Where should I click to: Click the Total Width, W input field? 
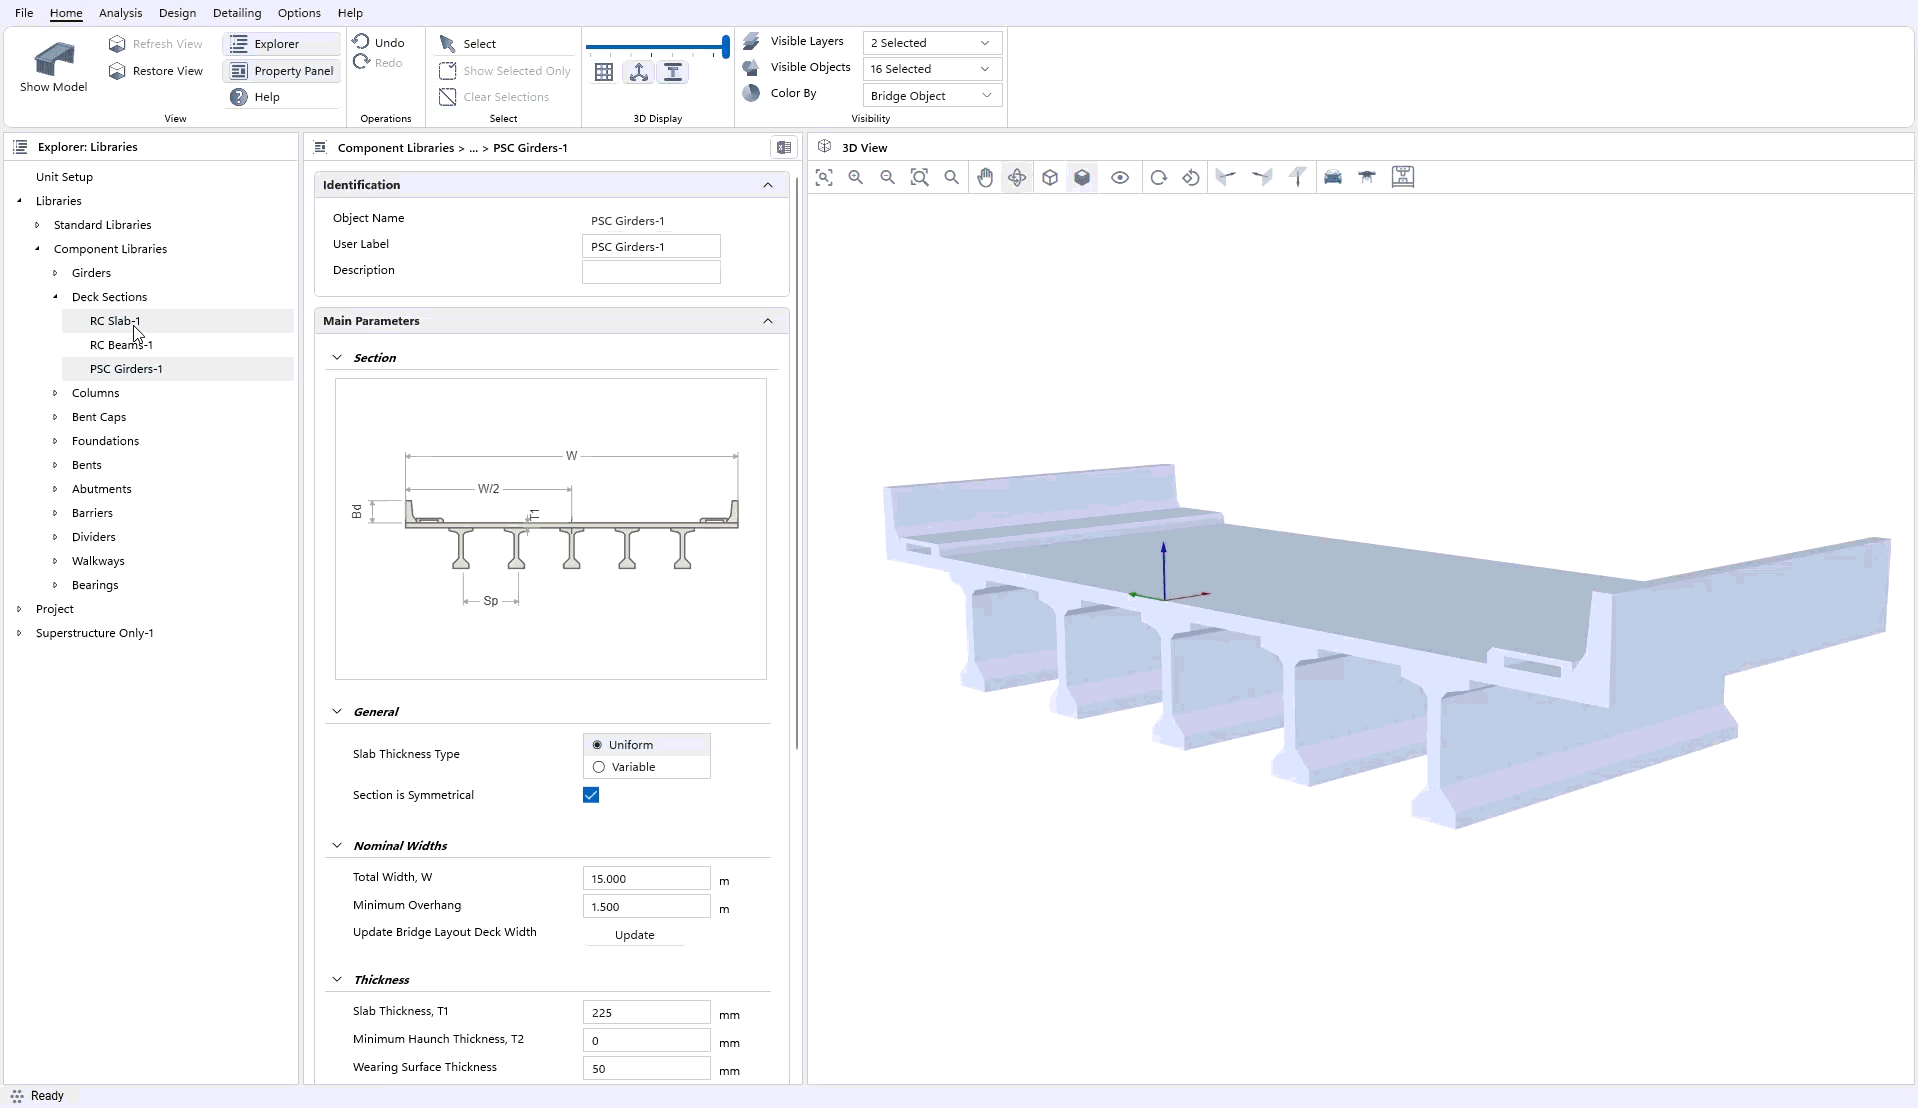pyautogui.click(x=646, y=879)
